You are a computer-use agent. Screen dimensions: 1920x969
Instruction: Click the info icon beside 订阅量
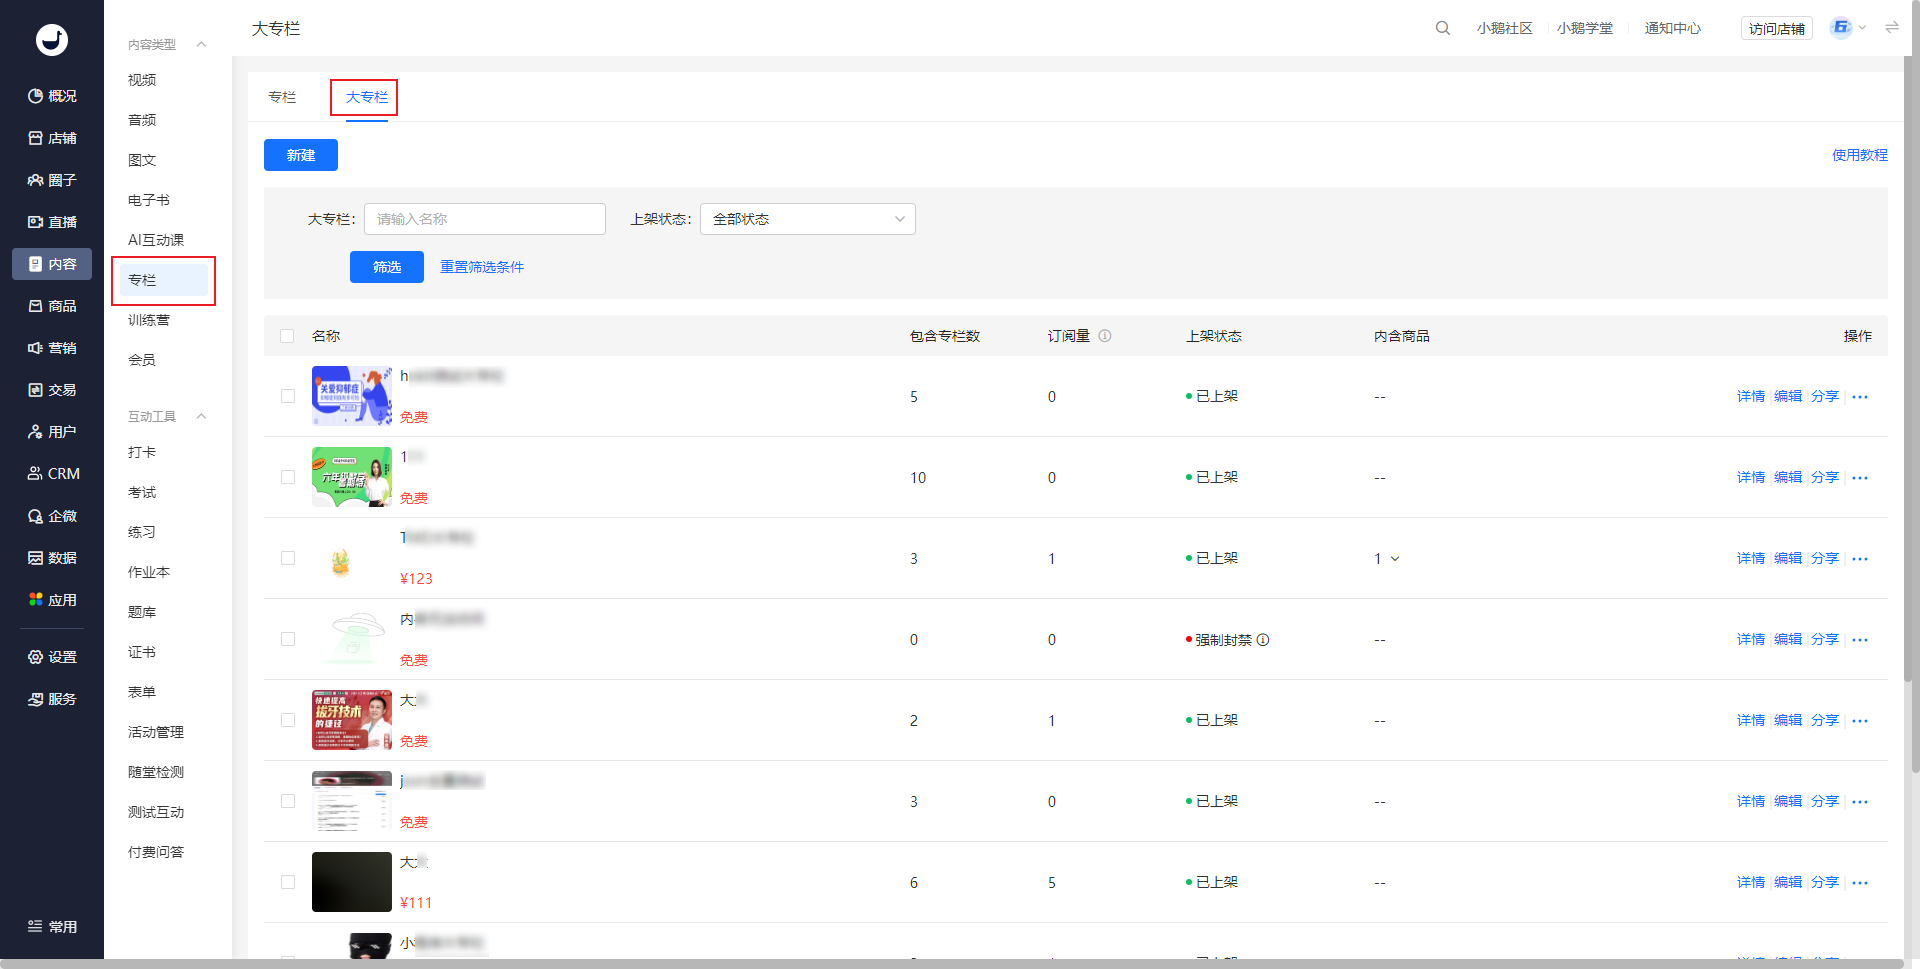click(x=1105, y=336)
